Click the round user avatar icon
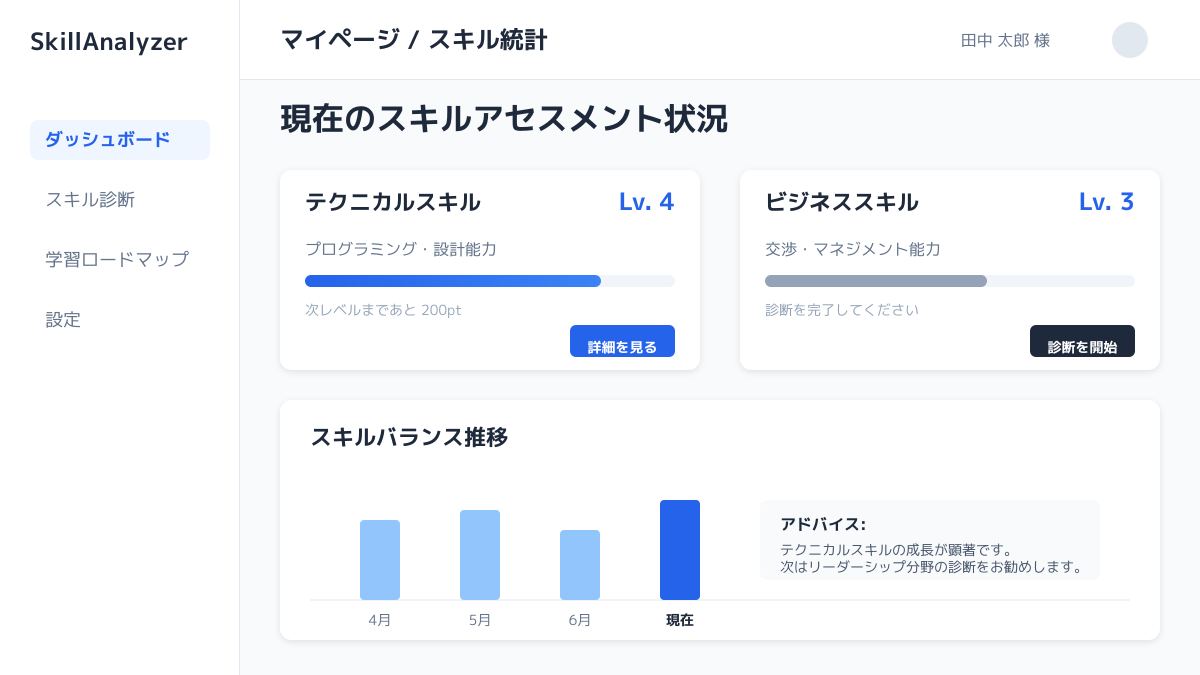This screenshot has width=1200, height=675. [1129, 40]
